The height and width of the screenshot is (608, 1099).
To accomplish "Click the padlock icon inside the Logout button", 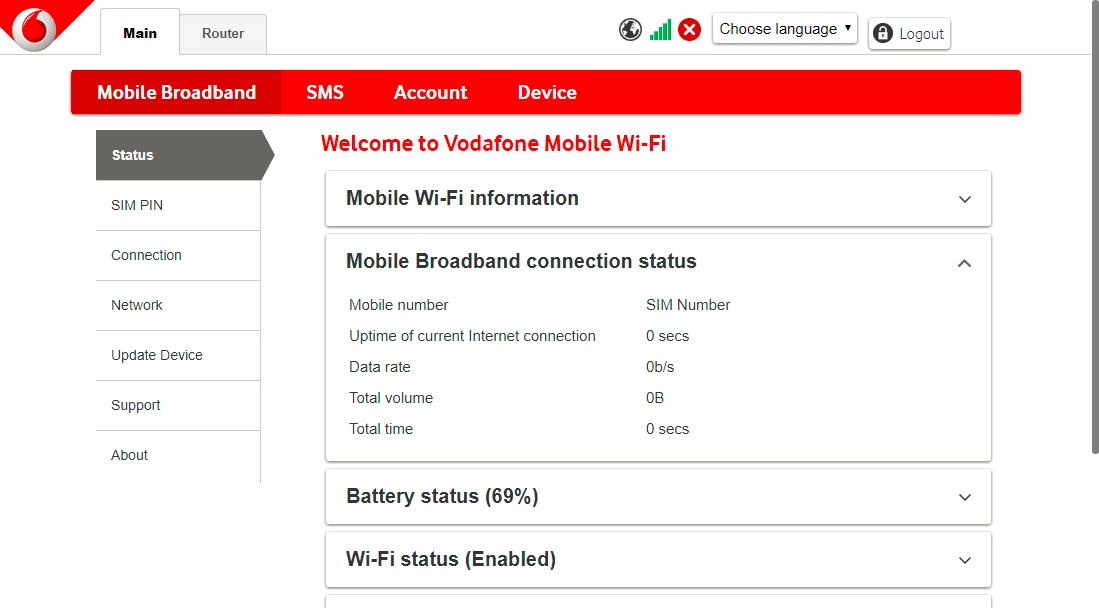I will click(x=882, y=33).
